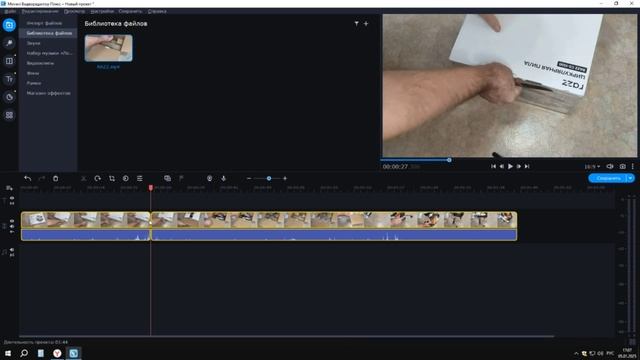
Task: Play the preview video
Action: (510, 167)
